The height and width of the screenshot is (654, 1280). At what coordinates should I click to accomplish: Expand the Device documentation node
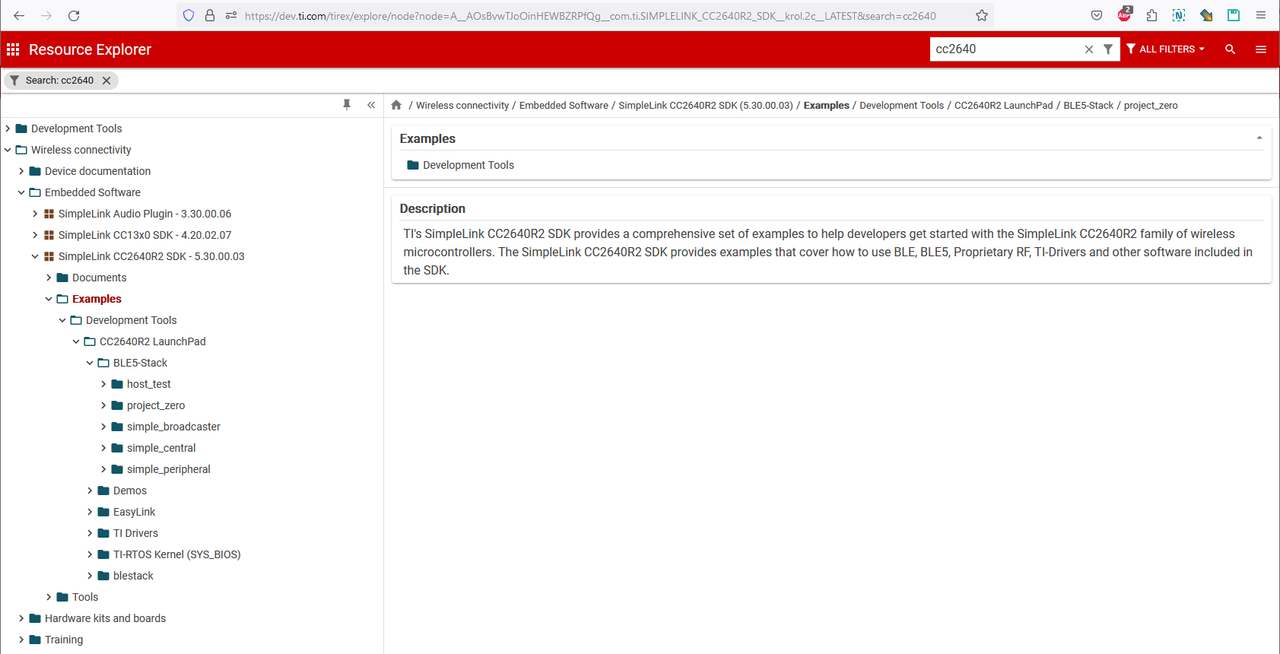22,171
